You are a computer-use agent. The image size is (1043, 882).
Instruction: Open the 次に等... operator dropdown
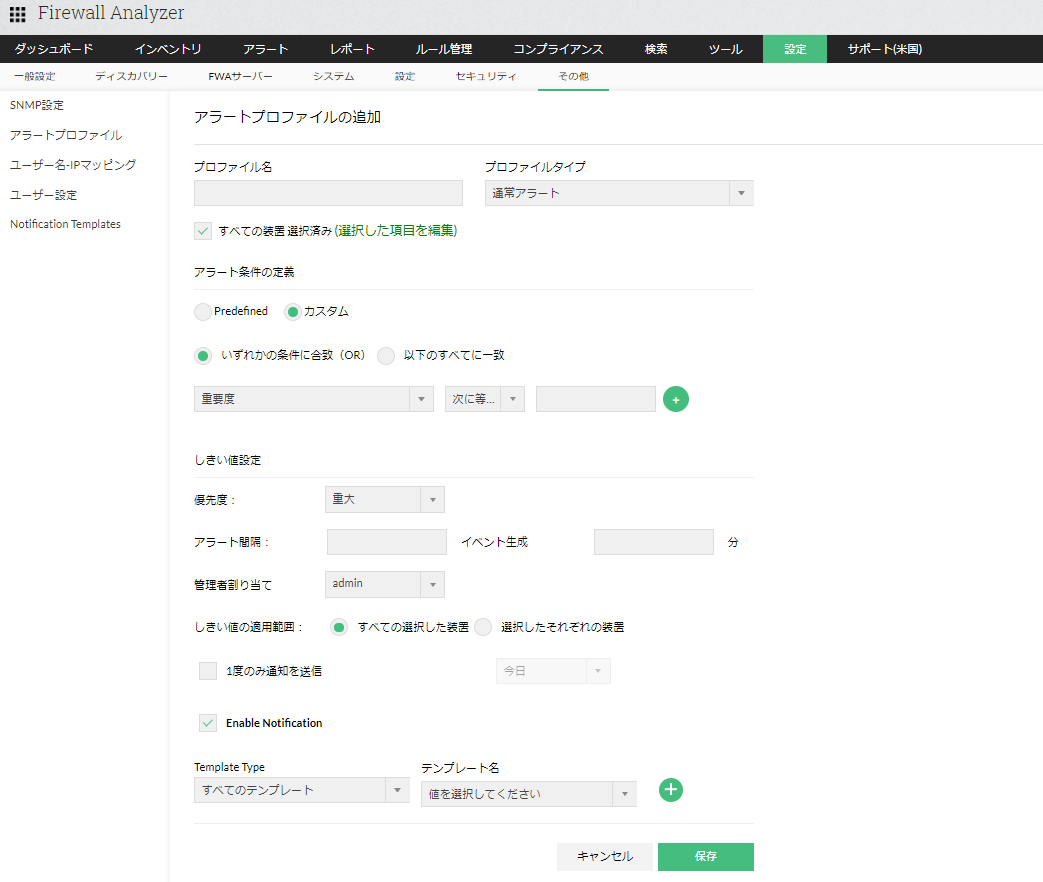pos(485,399)
